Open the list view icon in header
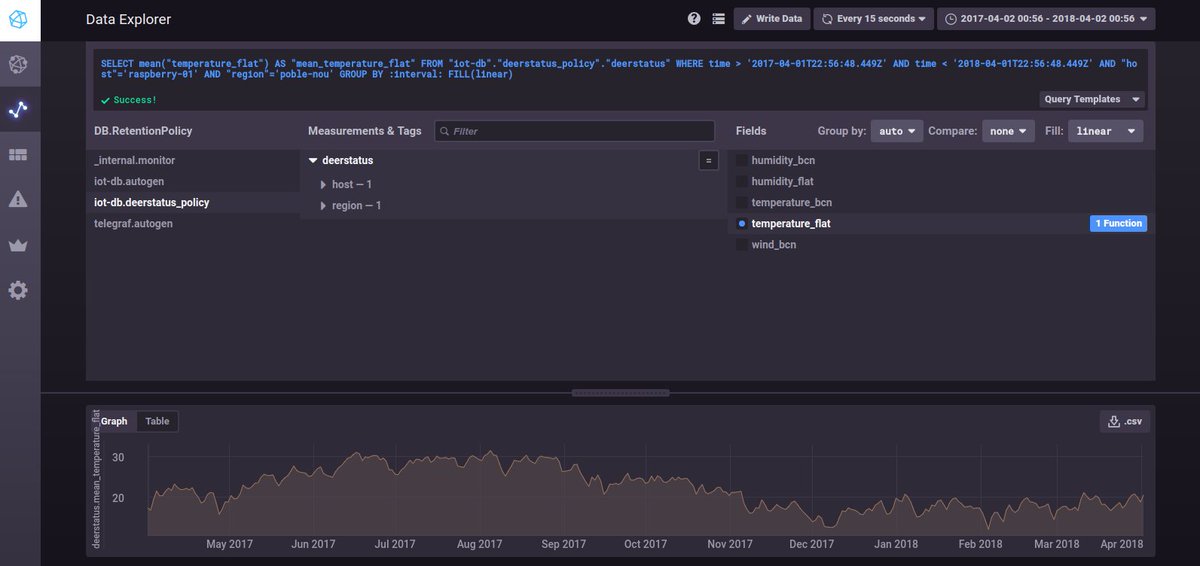 tap(718, 19)
